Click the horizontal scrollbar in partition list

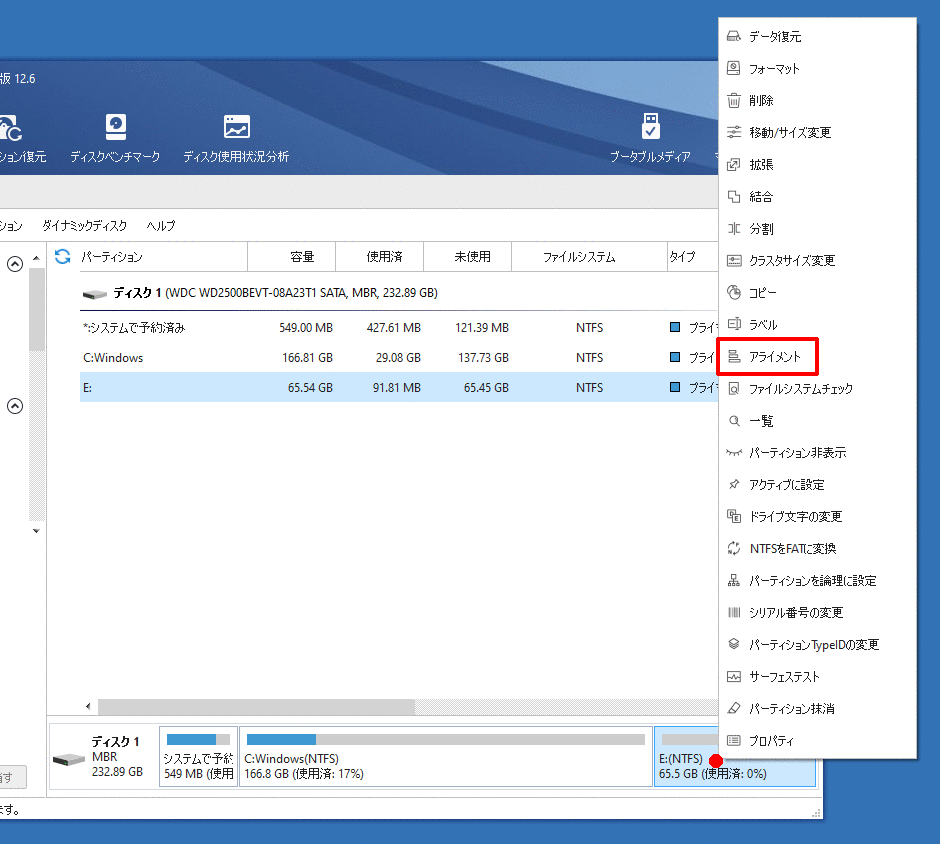tap(255, 706)
